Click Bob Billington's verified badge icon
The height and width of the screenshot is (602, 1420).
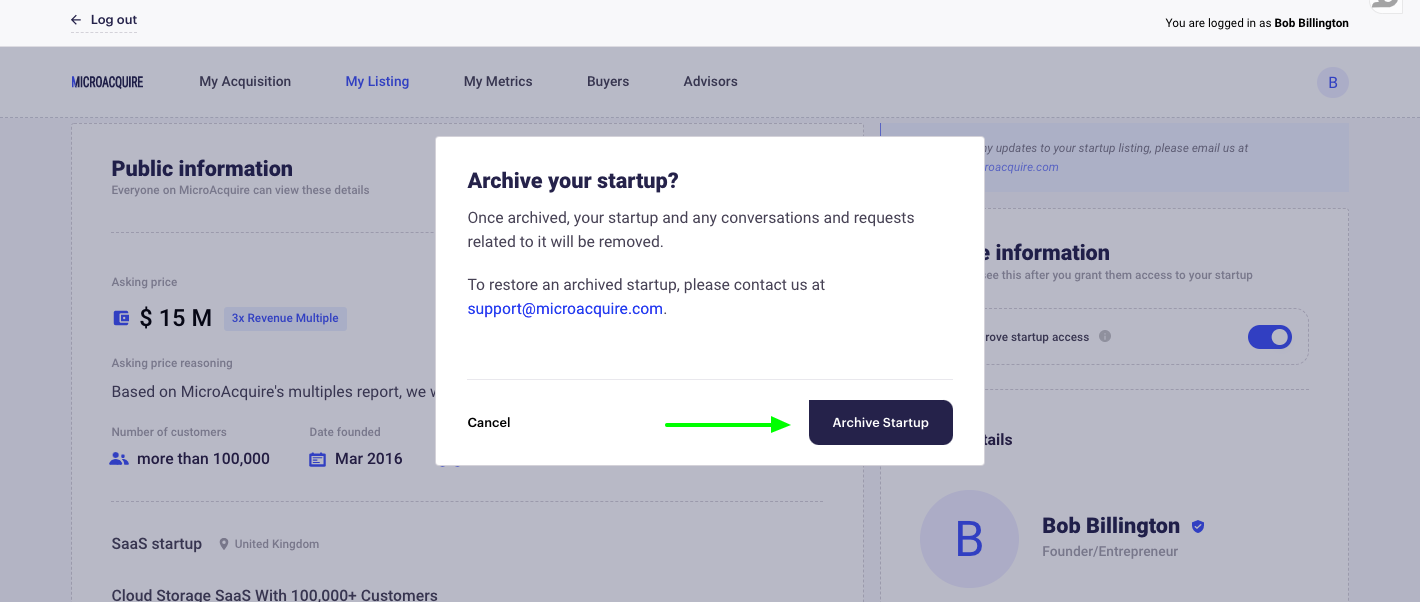pyautogui.click(x=1198, y=526)
